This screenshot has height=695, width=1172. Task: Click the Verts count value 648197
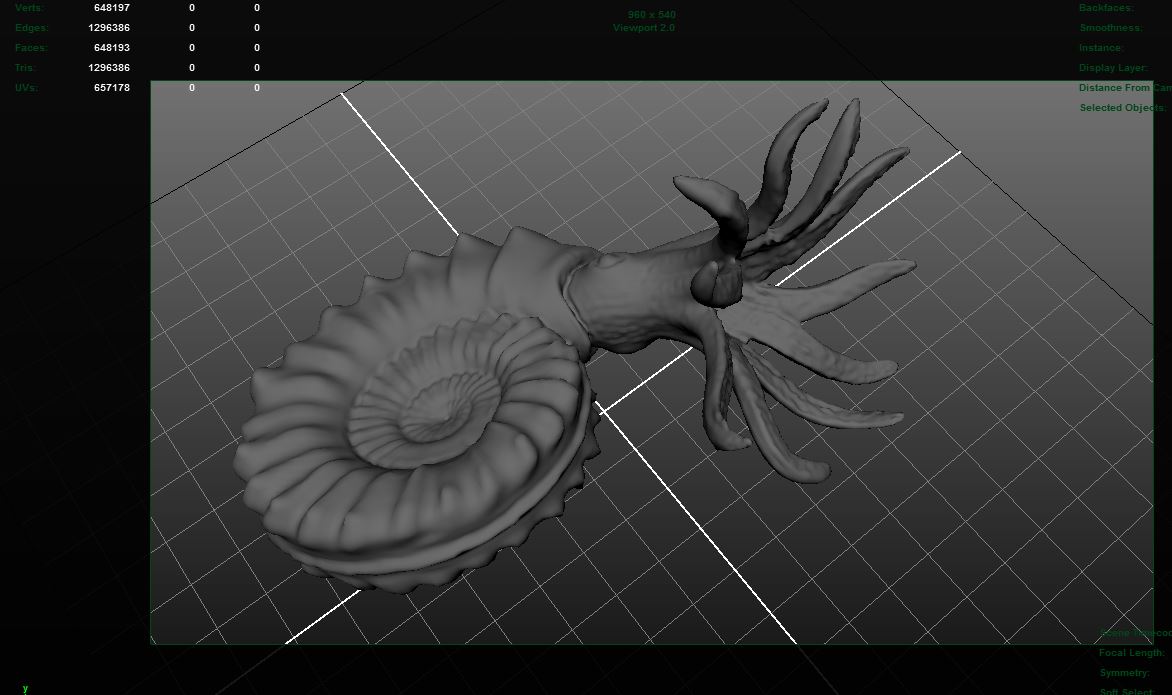tap(112, 7)
